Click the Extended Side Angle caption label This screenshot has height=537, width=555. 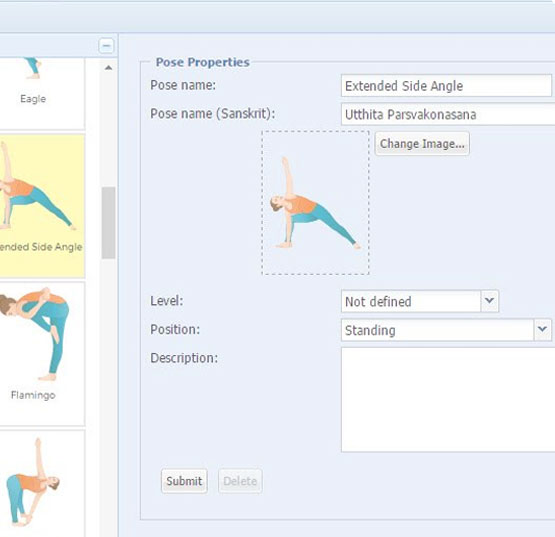coord(41,247)
